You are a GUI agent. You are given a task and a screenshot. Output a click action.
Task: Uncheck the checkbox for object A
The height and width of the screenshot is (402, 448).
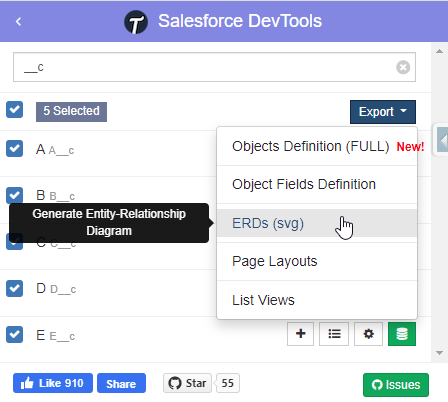(14, 148)
